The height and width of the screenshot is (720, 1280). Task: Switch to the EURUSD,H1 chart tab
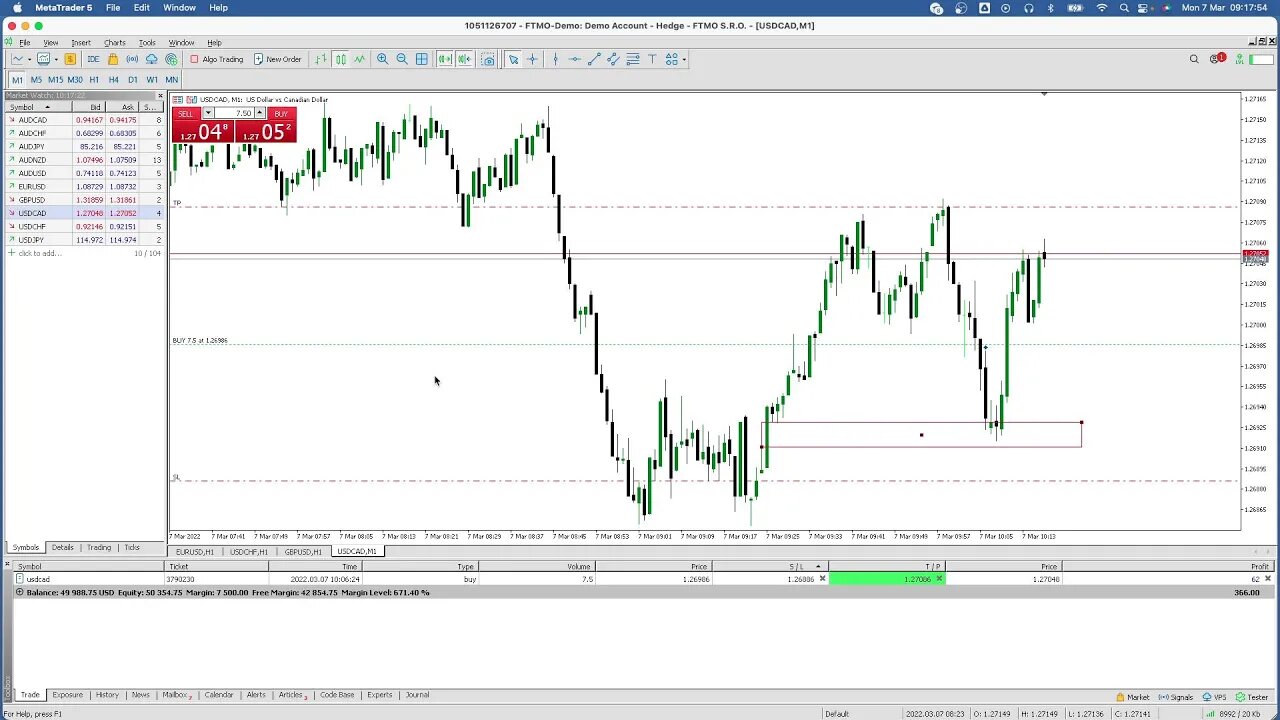pyautogui.click(x=195, y=552)
